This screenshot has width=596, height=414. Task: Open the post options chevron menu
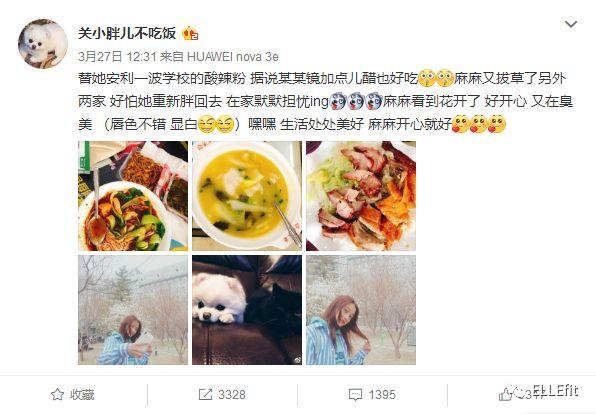pos(571,24)
